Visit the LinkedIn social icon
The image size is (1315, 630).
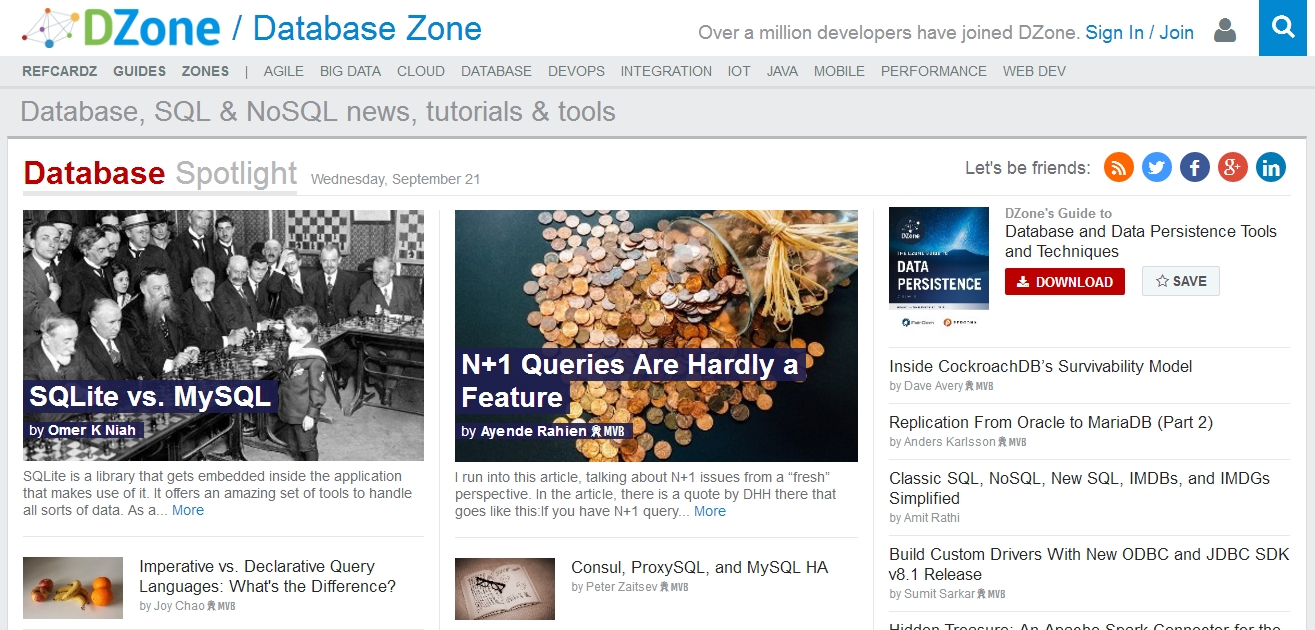tap(1271, 167)
